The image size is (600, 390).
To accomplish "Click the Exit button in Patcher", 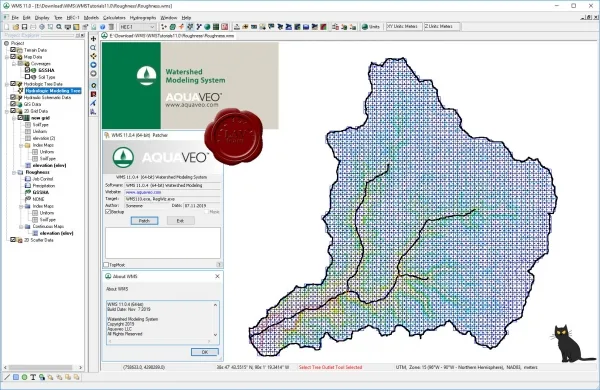I will click(181, 221).
